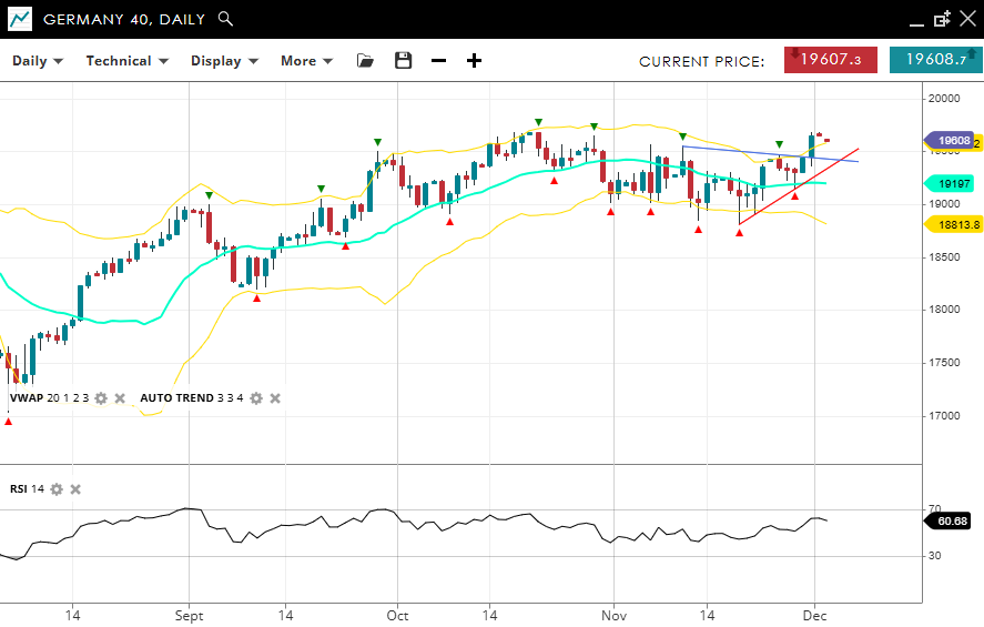The image size is (984, 627).
Task: Remove the Auto Trend indicator
Action: point(276,398)
